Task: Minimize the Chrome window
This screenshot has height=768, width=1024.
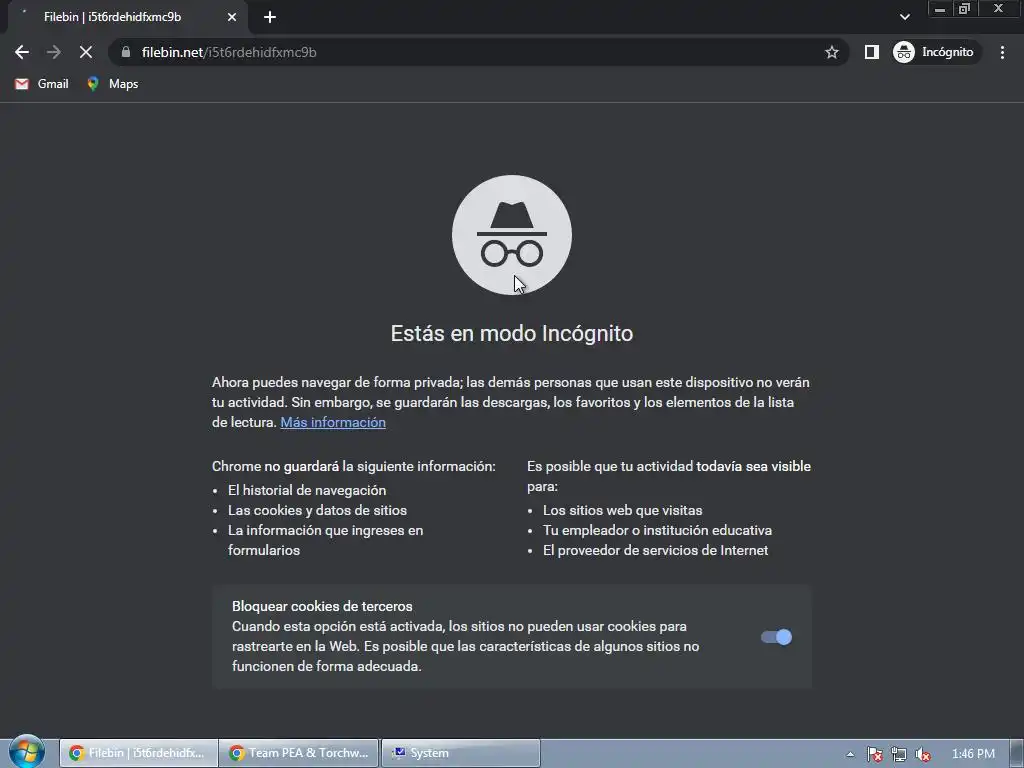Action: 940,8
